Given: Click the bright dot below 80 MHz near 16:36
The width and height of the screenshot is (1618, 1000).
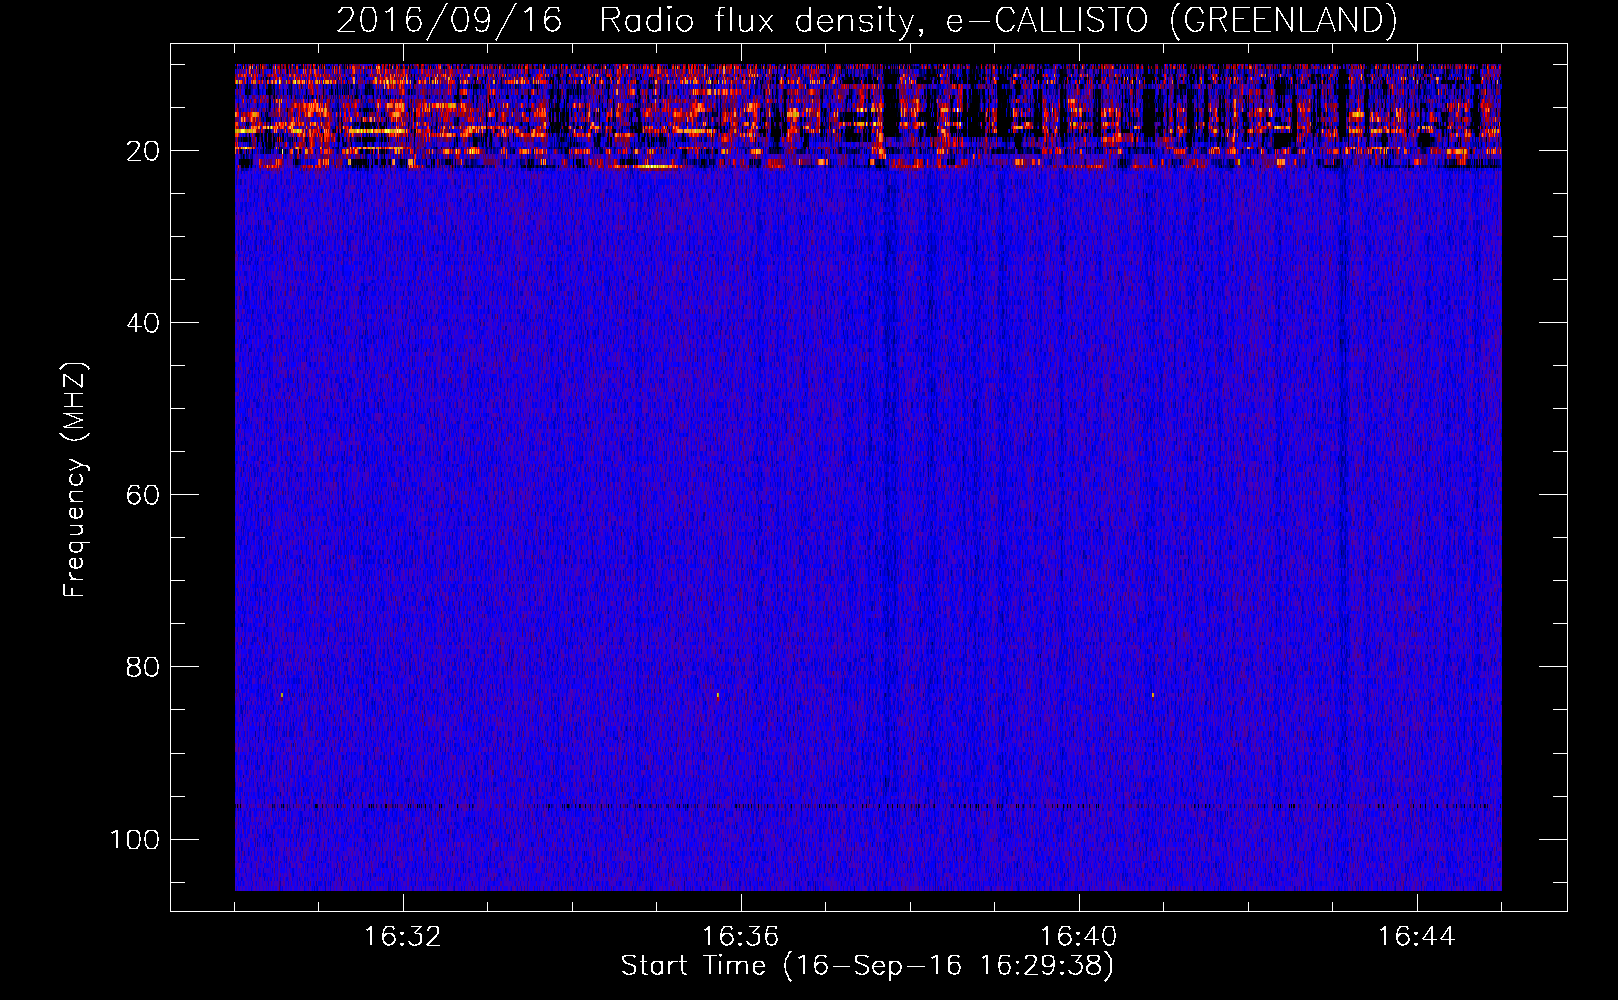Looking at the screenshot, I should (718, 694).
